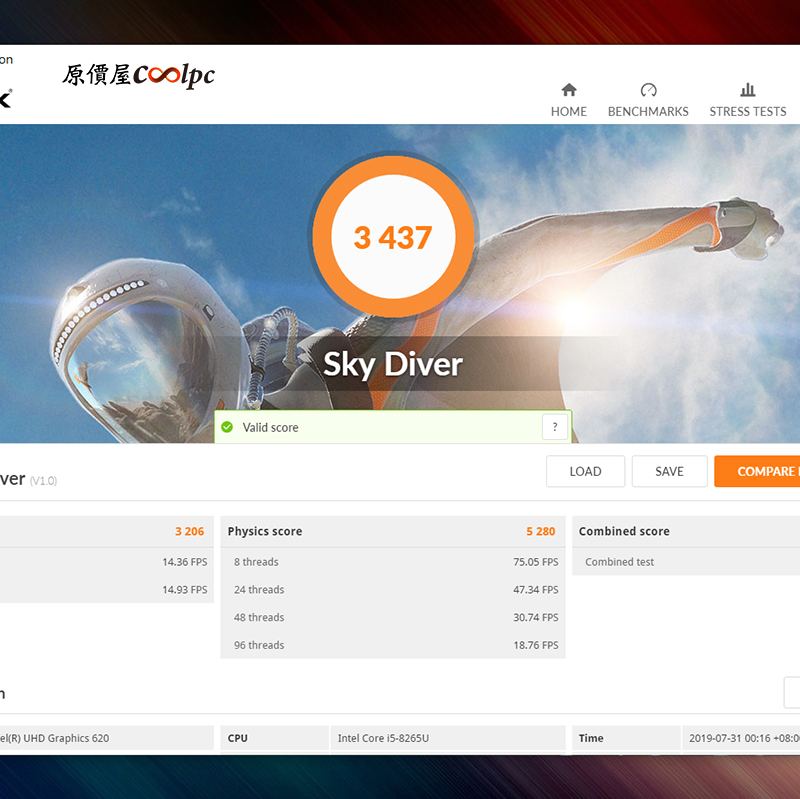Open the BENCHMARKS gauge icon
Viewport: 800px width, 799px height.
pos(648,90)
